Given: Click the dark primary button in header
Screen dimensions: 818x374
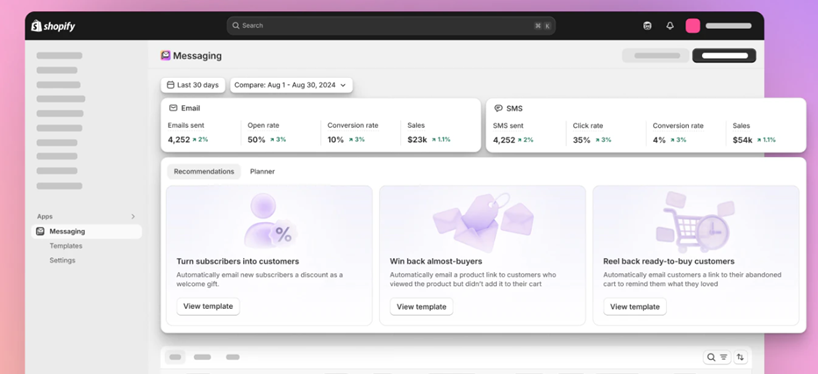Looking at the screenshot, I should tap(724, 56).
